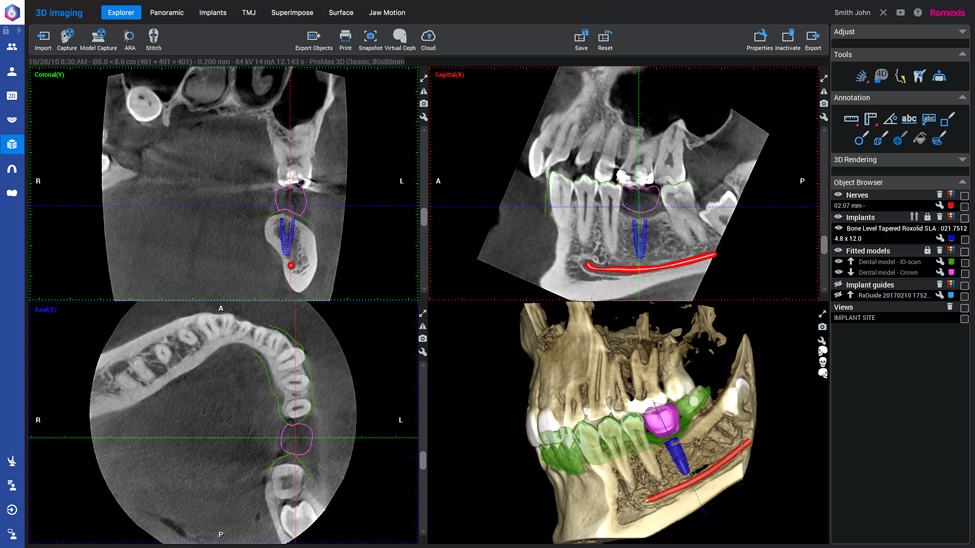Image resolution: width=975 pixels, height=548 pixels.
Task: Open the Virtual Ceph tool
Action: click(400, 37)
